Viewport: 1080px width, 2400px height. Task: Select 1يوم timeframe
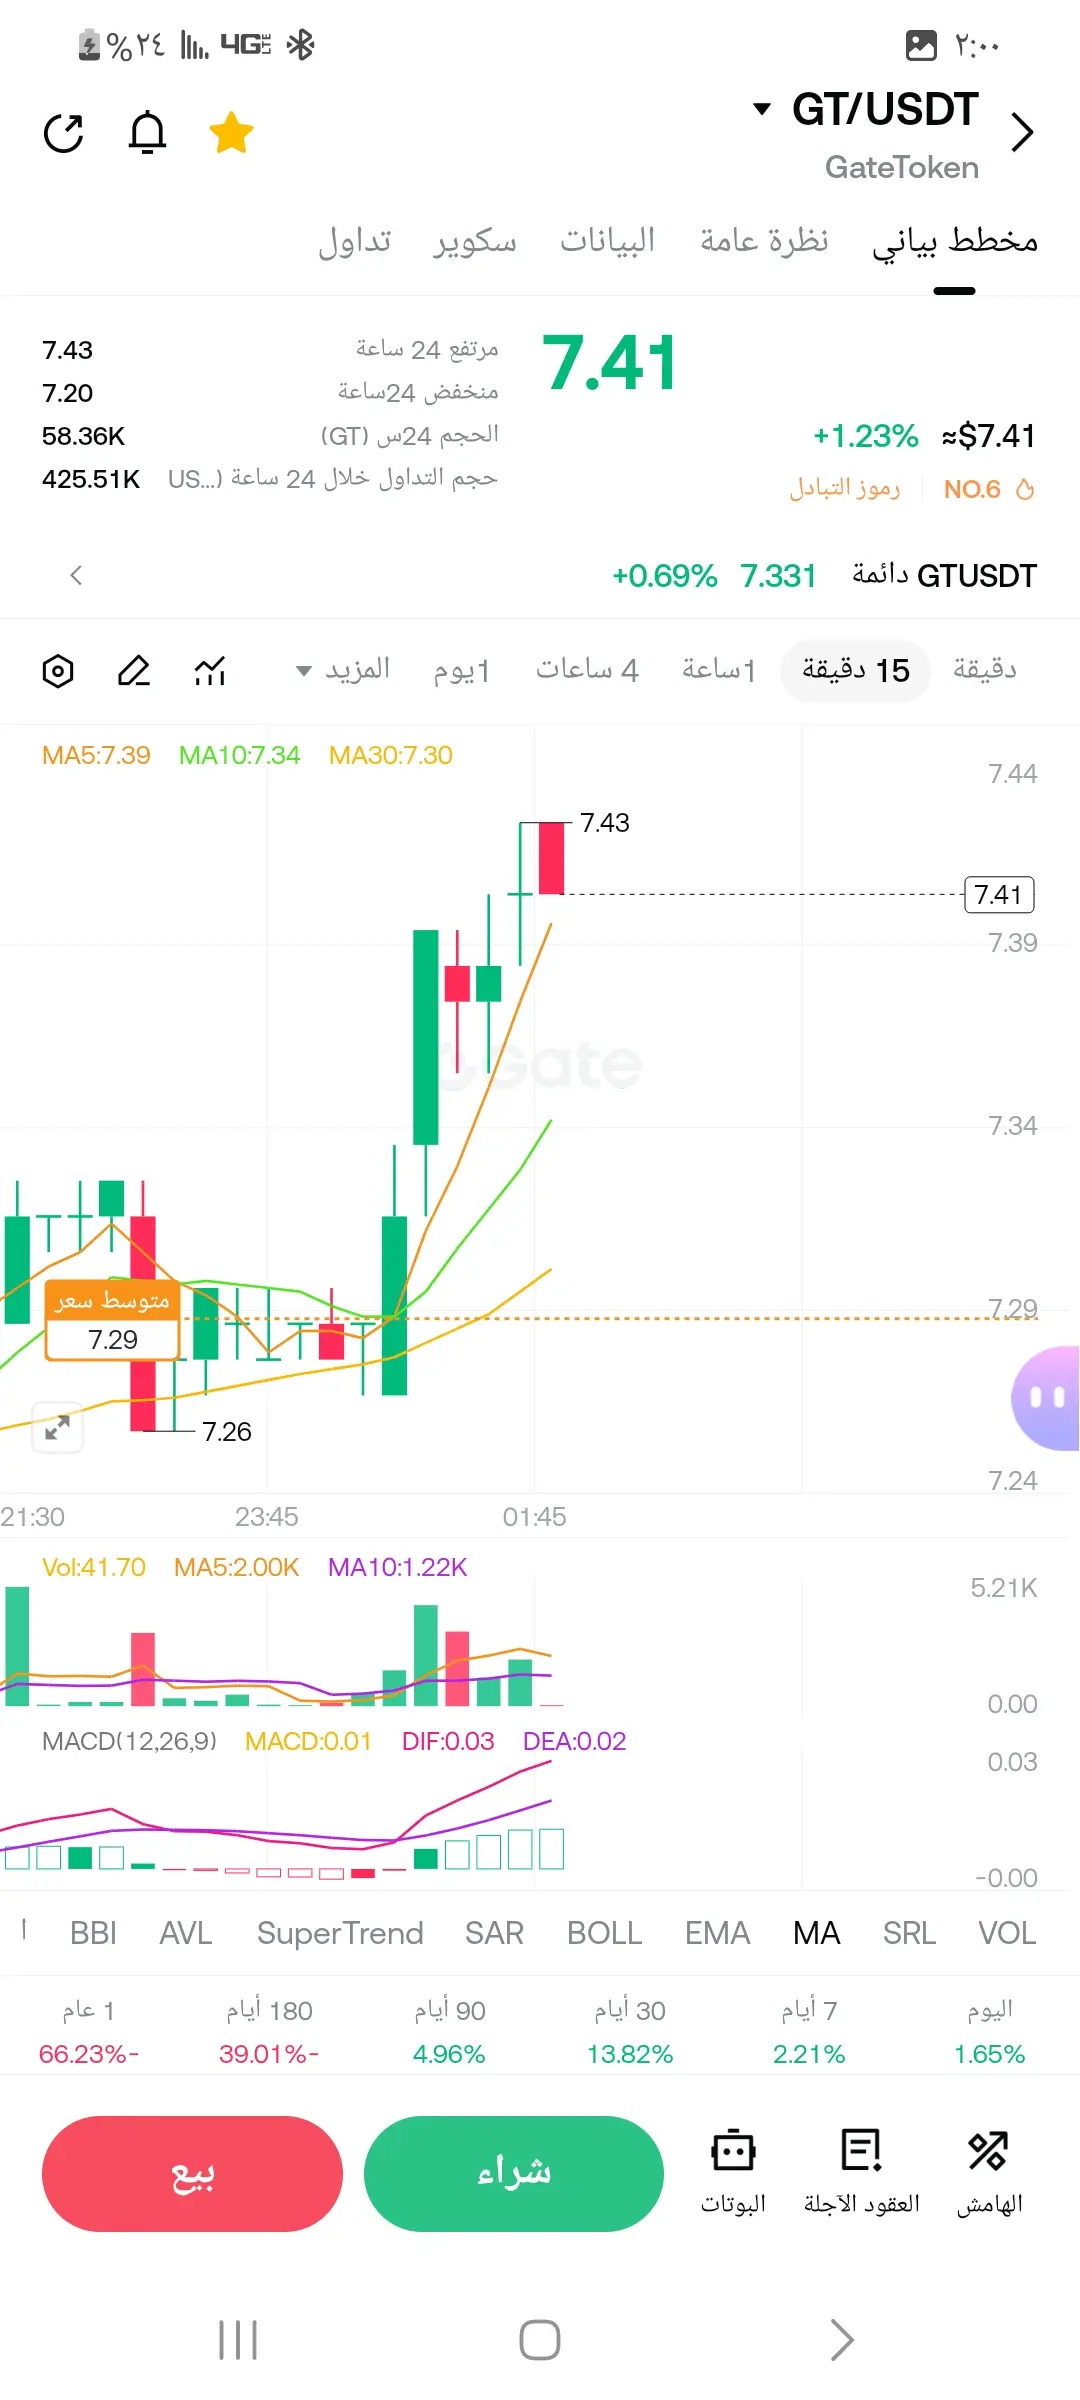(x=461, y=669)
